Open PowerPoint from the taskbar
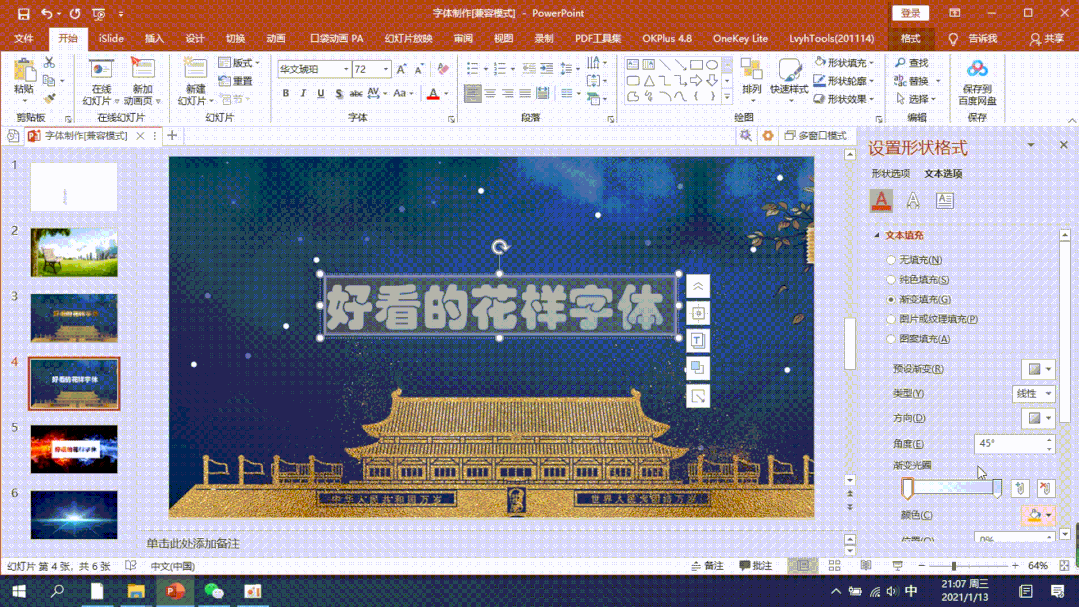Viewport: 1079px width, 607px height. point(175,591)
